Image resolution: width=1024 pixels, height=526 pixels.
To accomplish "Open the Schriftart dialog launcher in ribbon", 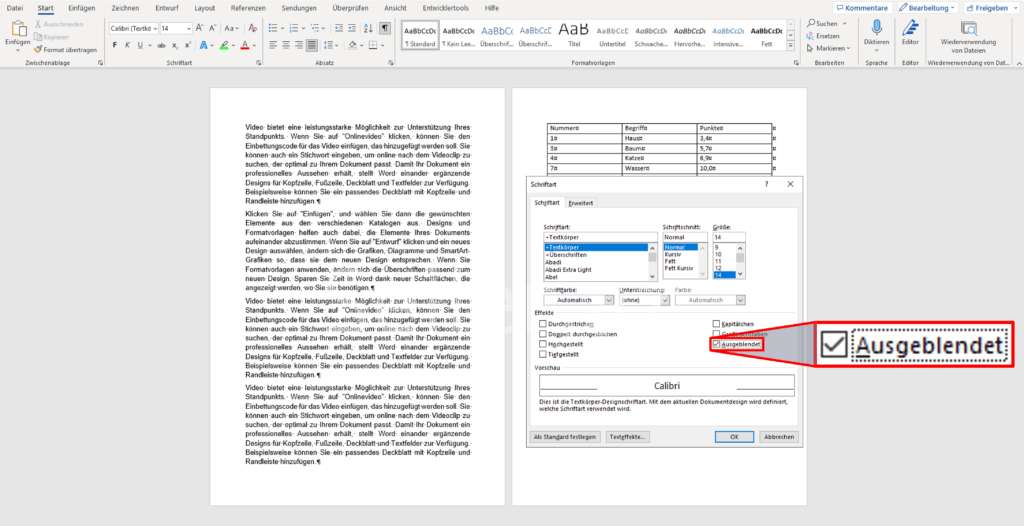I will click(x=259, y=63).
